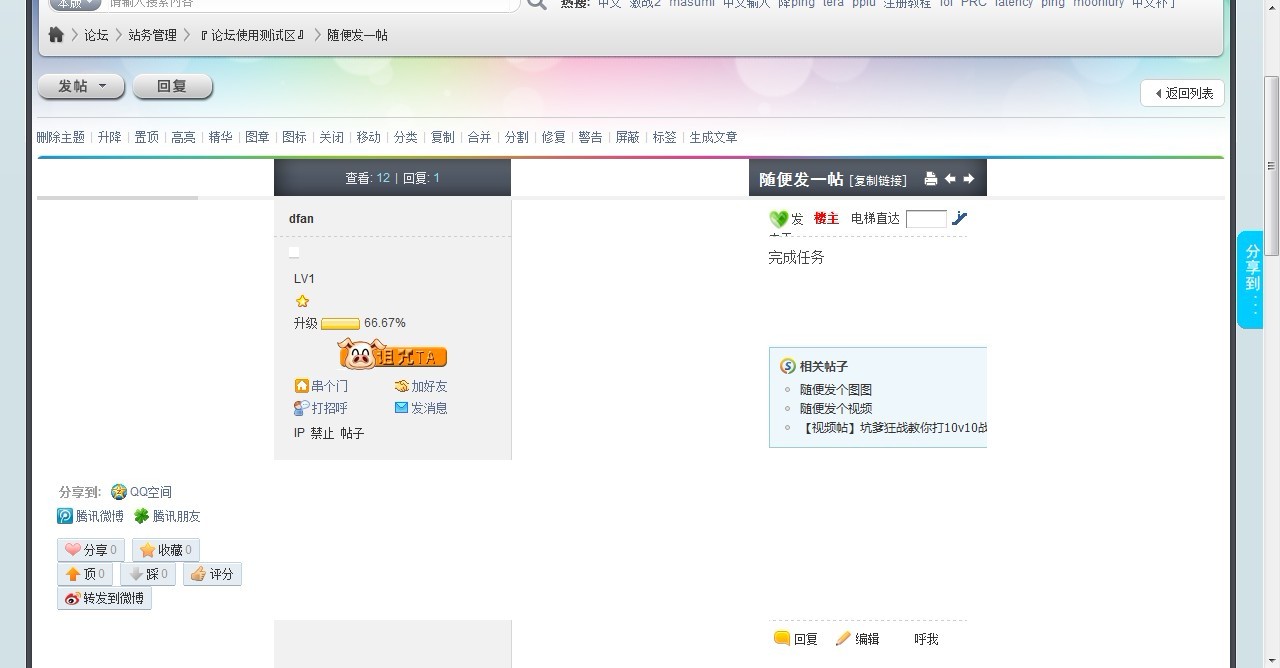
Task: Click the gold star rank icon
Action: (x=302, y=301)
